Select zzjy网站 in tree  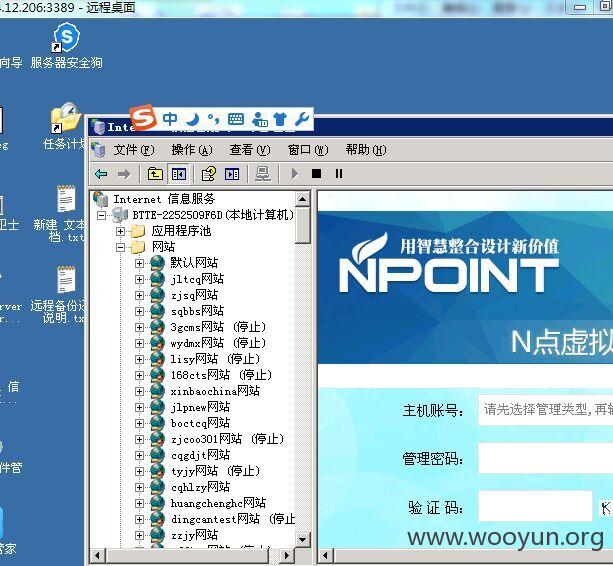[x=194, y=535]
